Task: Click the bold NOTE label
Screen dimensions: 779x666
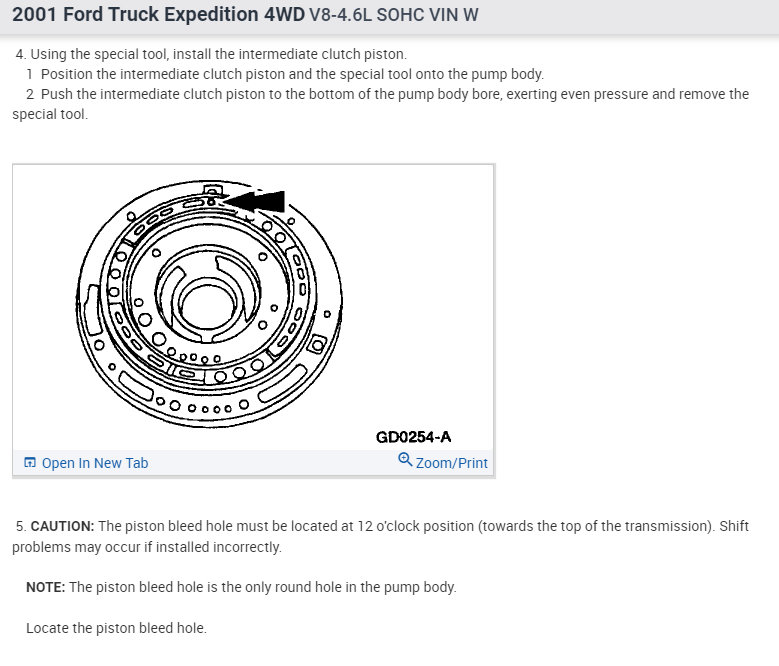Action: point(46,587)
